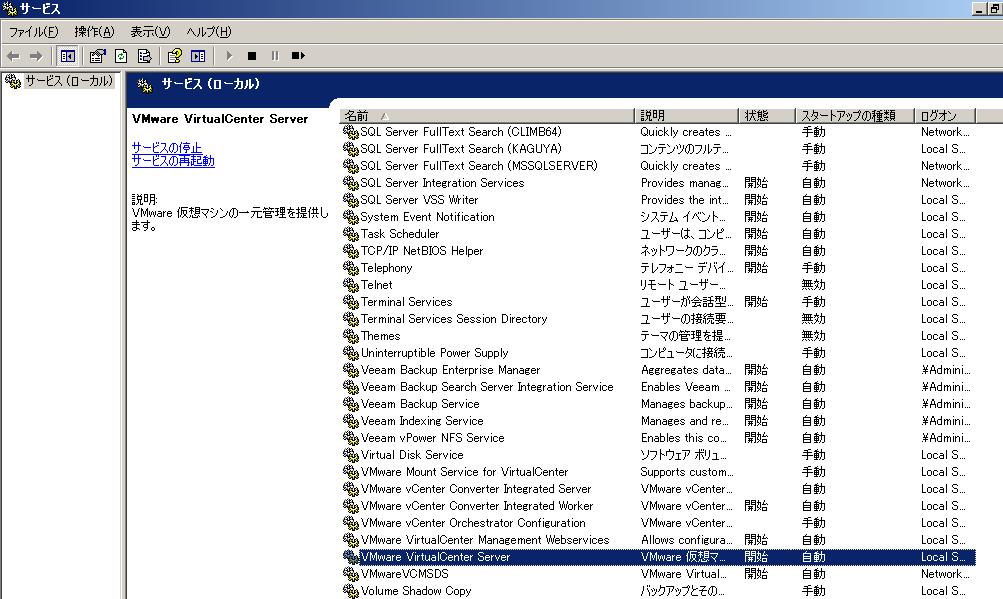Restart service with the restart icon
Viewport: 1003px width, 599px height.
(x=298, y=56)
